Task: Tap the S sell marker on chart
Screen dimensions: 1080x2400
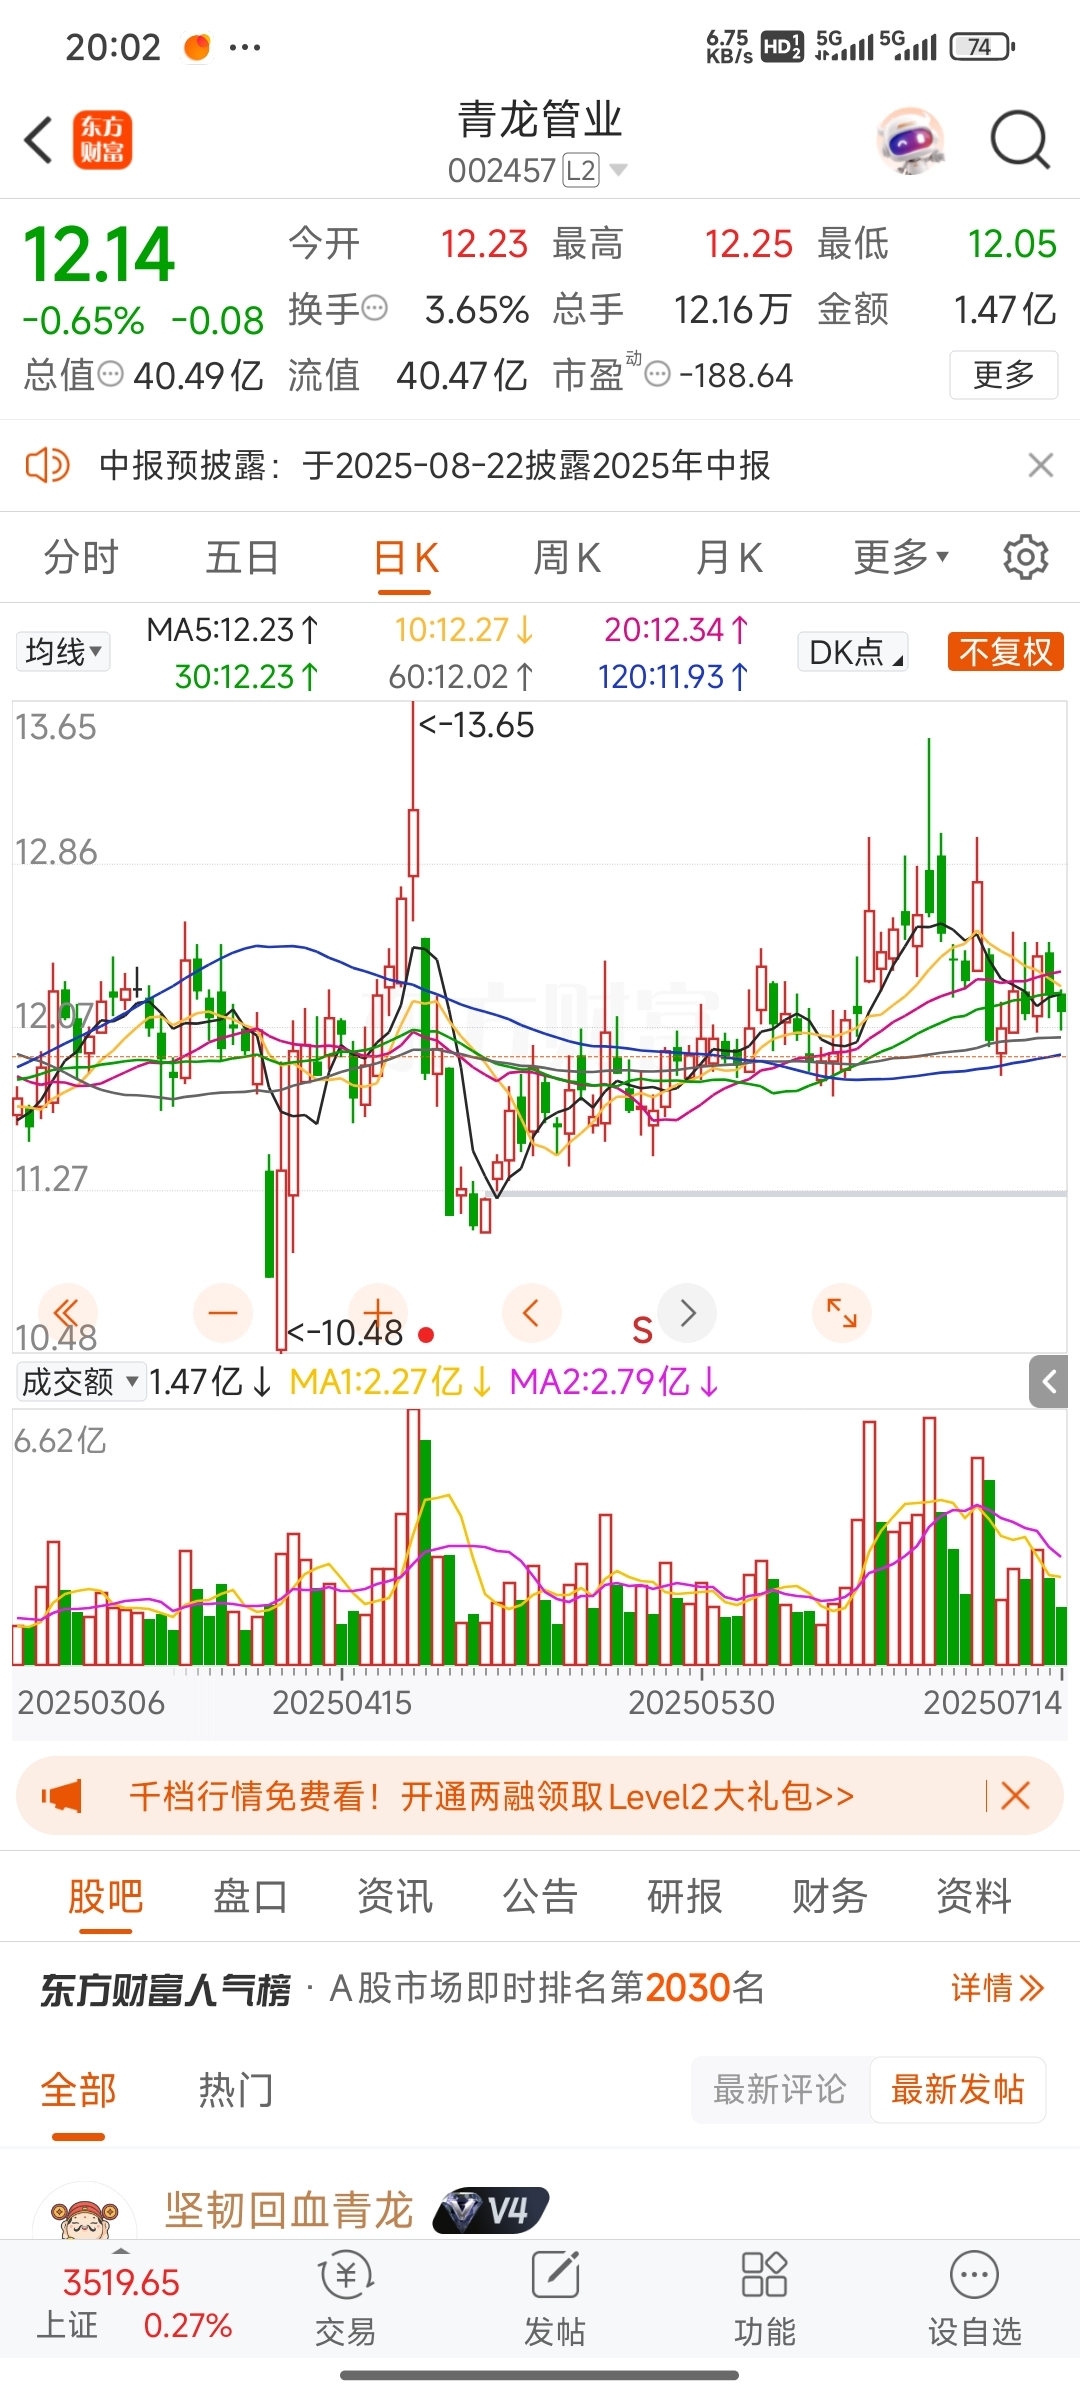Action: pyautogui.click(x=642, y=1330)
